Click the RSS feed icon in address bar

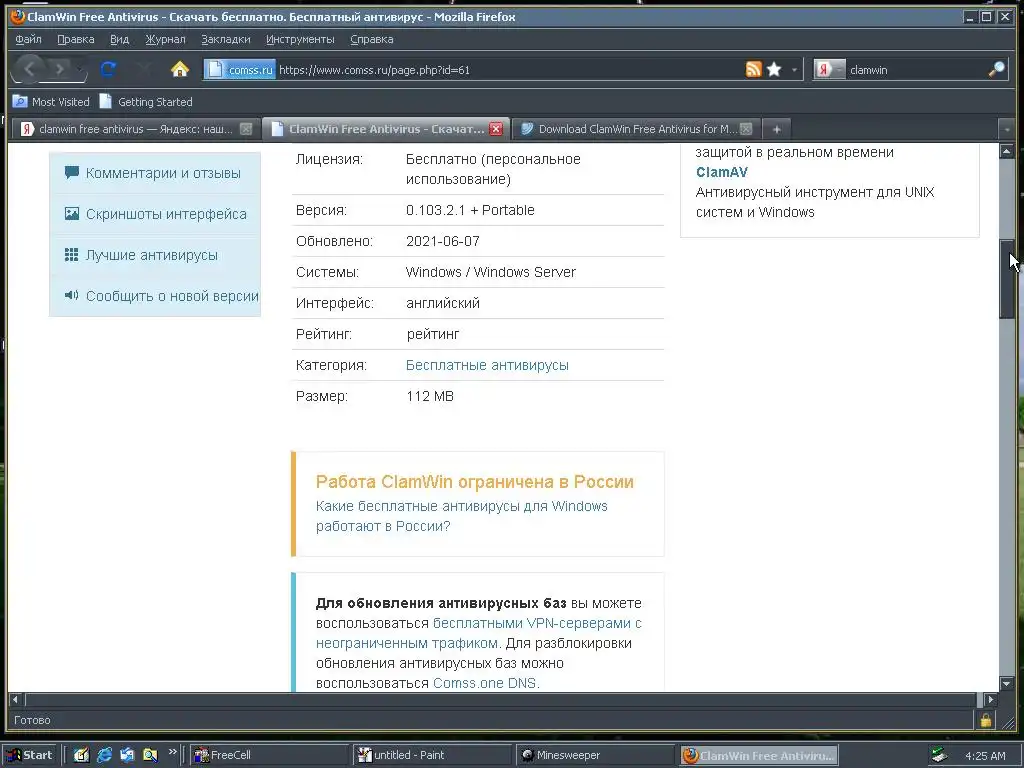[753, 69]
